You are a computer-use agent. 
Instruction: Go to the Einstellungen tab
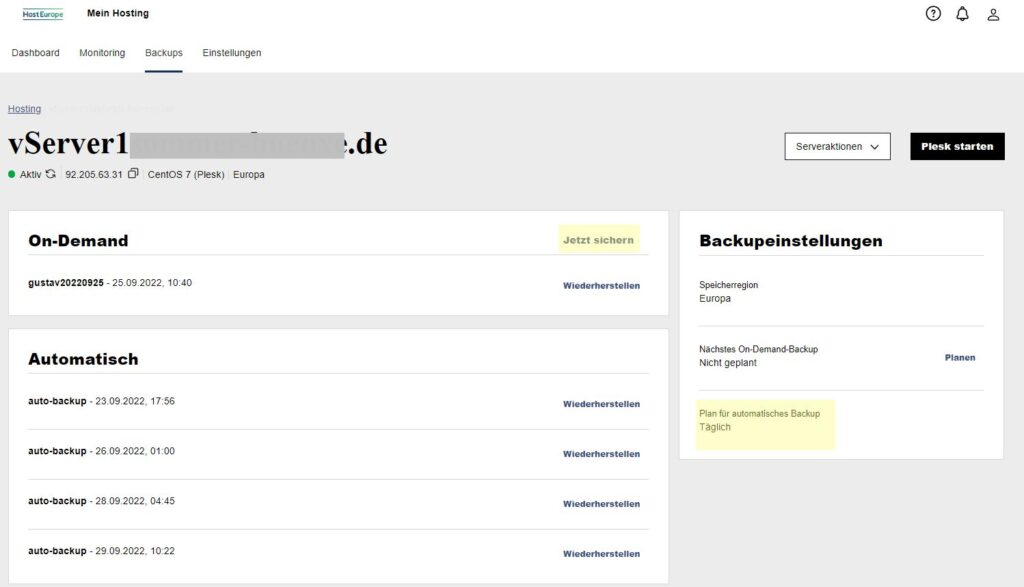232,53
